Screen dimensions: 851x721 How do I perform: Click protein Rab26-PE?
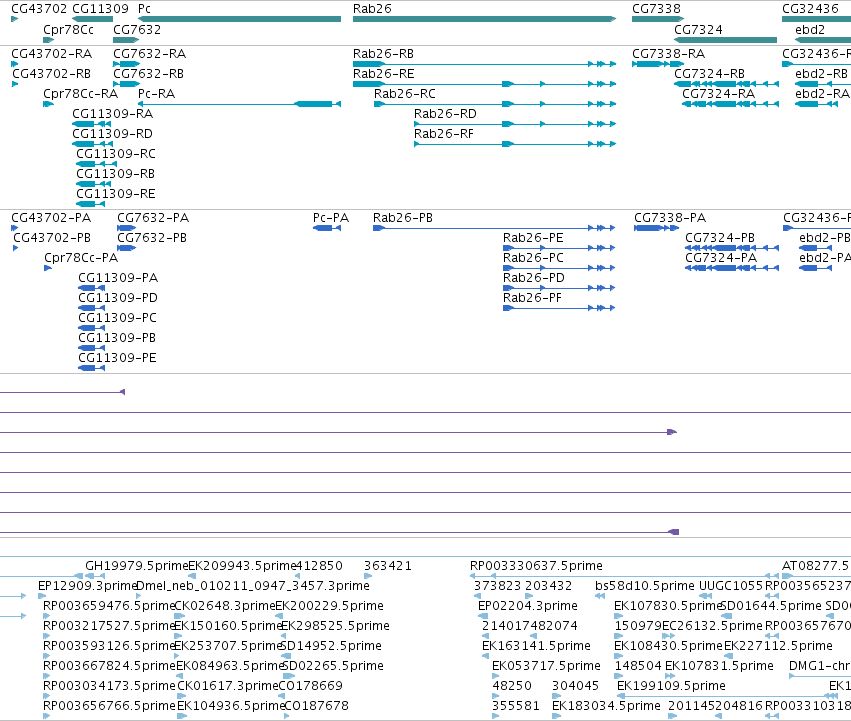point(559,248)
